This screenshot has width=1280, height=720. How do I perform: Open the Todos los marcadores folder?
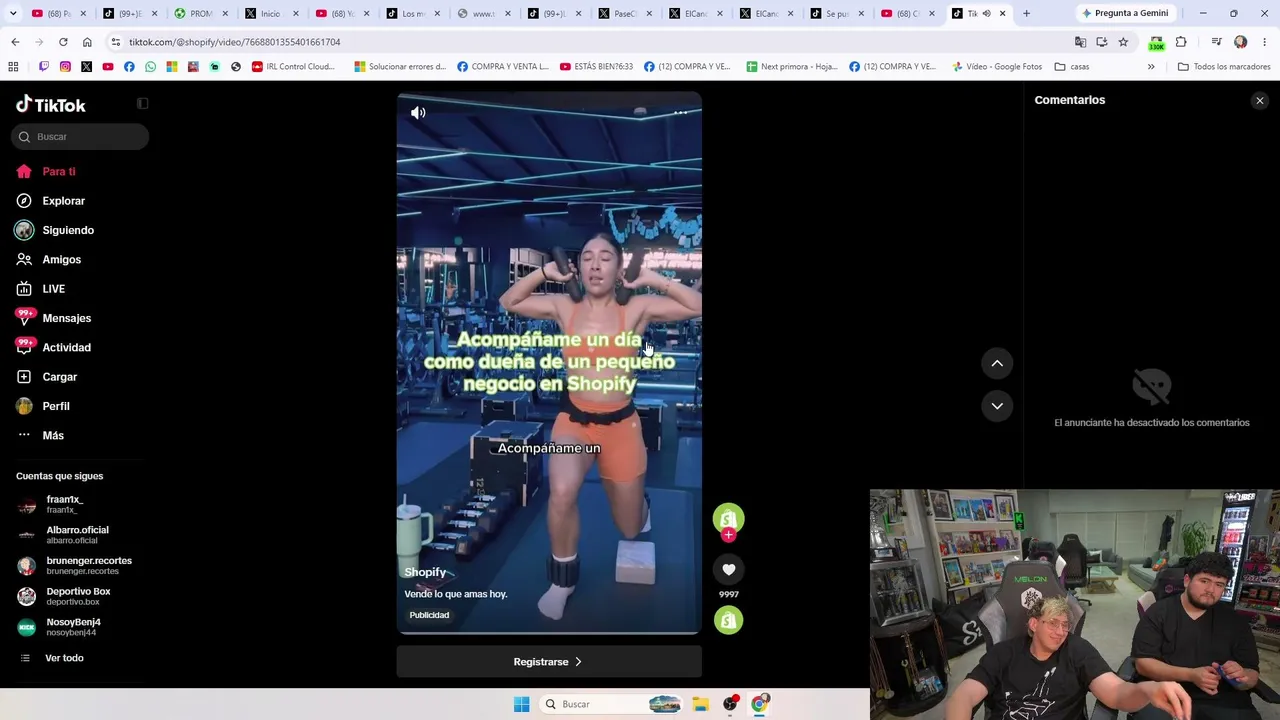(x=1224, y=67)
